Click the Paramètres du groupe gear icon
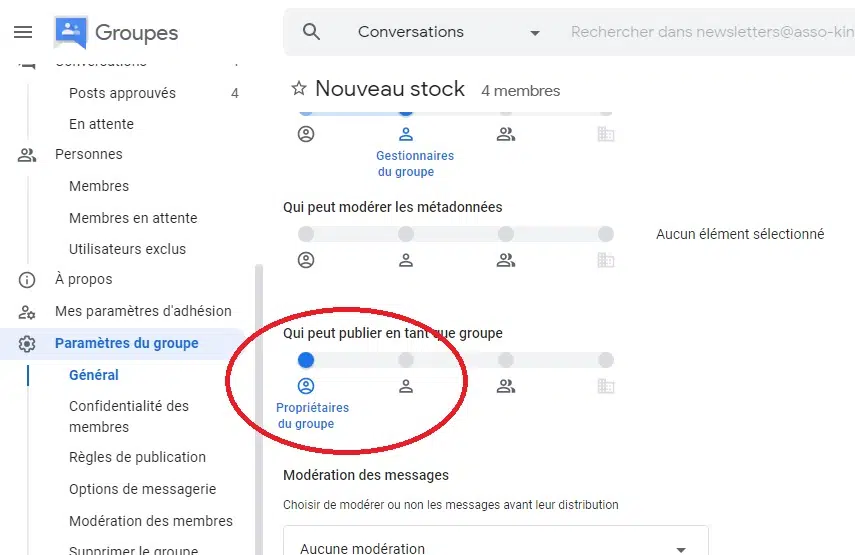855x555 pixels. click(27, 343)
